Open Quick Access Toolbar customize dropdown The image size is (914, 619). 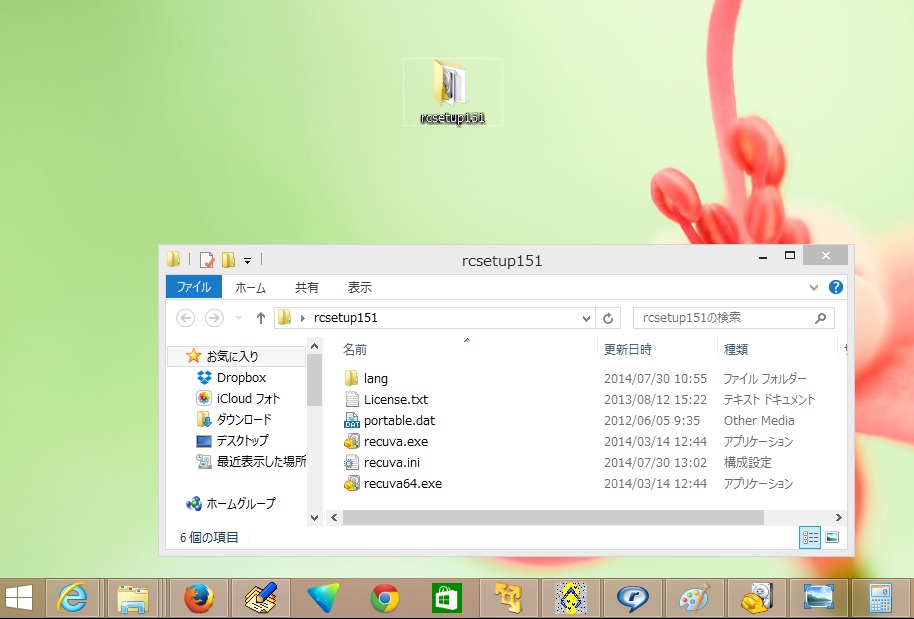248,260
